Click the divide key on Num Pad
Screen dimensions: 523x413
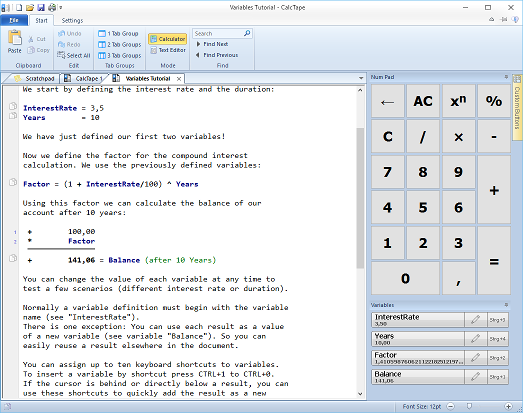(x=423, y=137)
